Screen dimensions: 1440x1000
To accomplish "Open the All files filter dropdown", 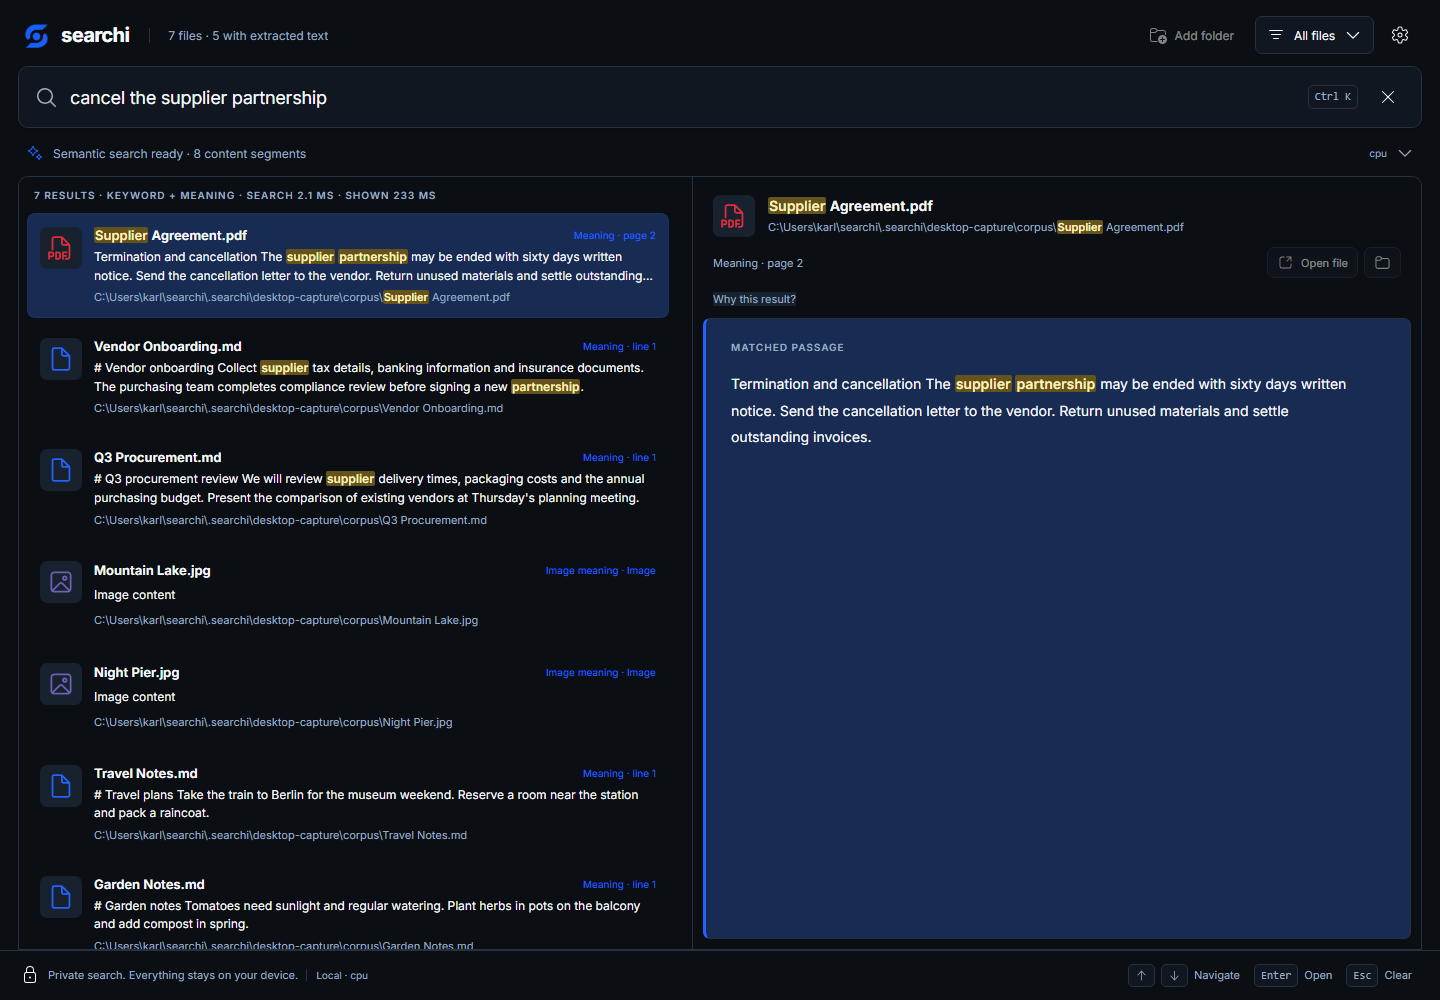I will pyautogui.click(x=1314, y=35).
